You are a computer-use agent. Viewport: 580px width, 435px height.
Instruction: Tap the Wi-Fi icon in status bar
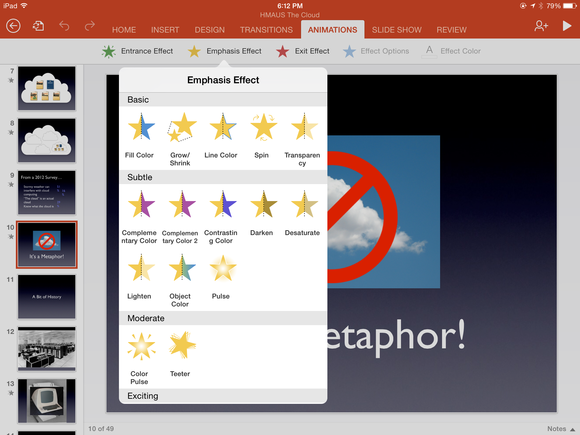pos(24,6)
